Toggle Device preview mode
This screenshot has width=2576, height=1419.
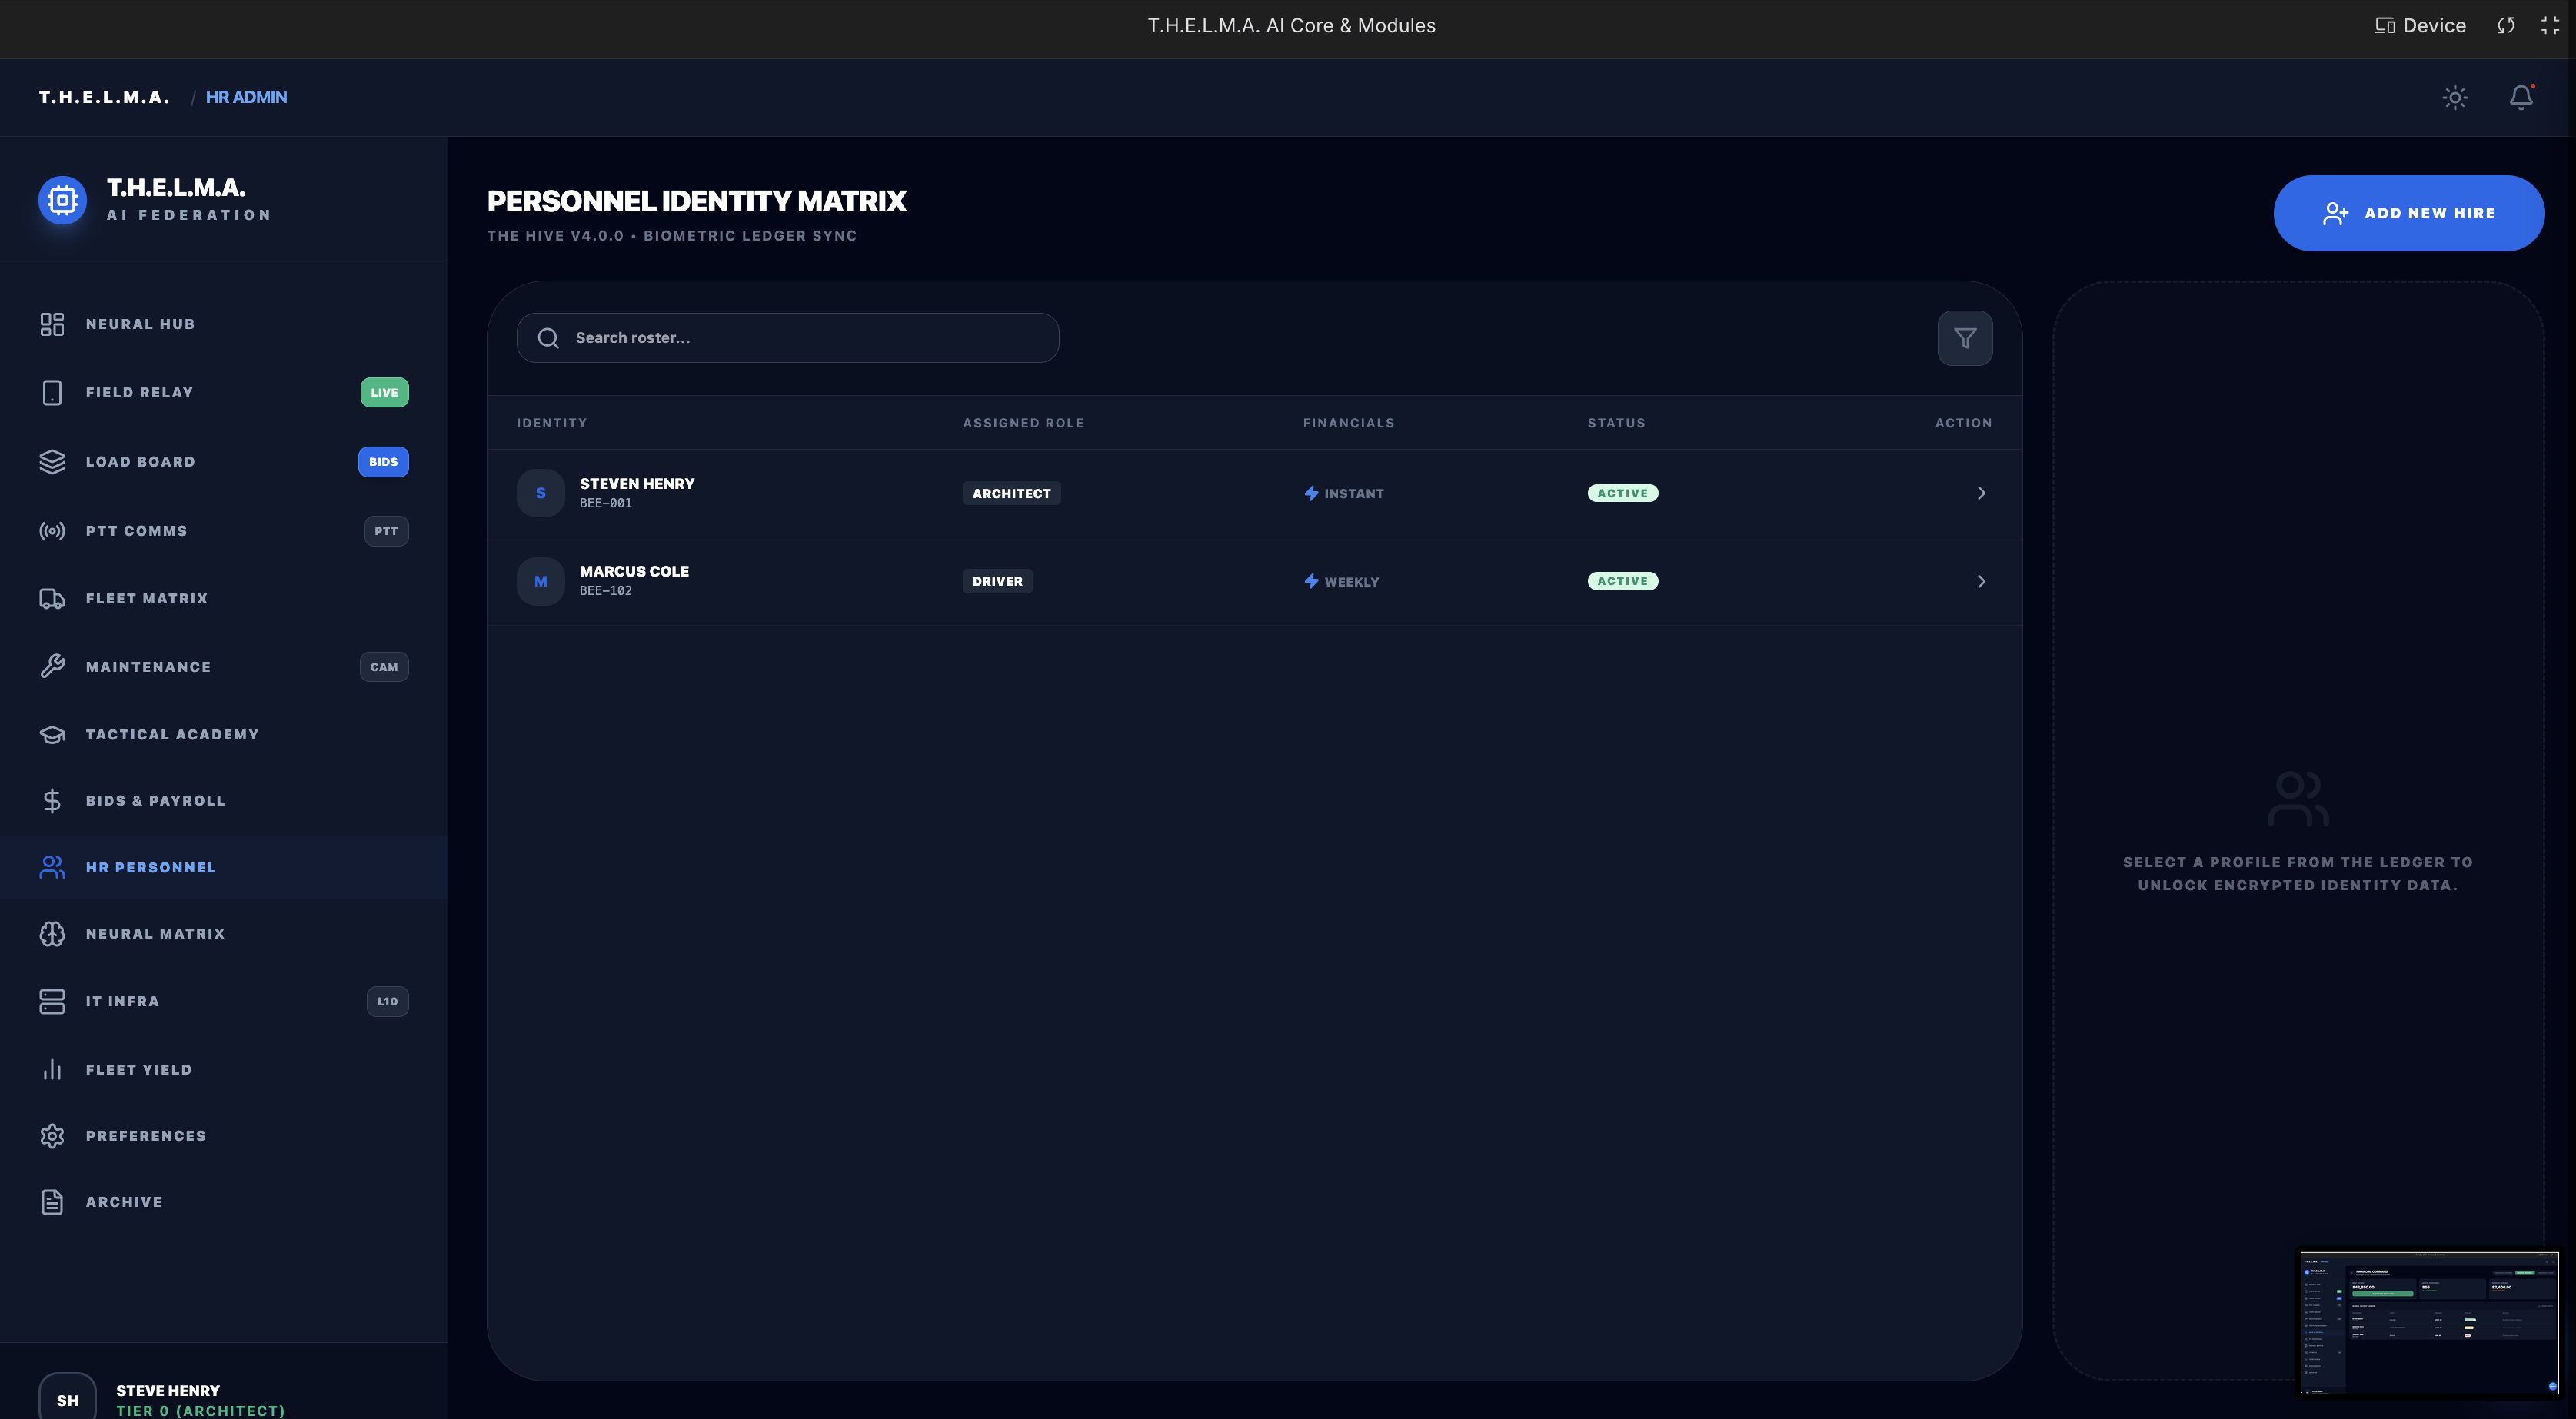(x=2421, y=26)
